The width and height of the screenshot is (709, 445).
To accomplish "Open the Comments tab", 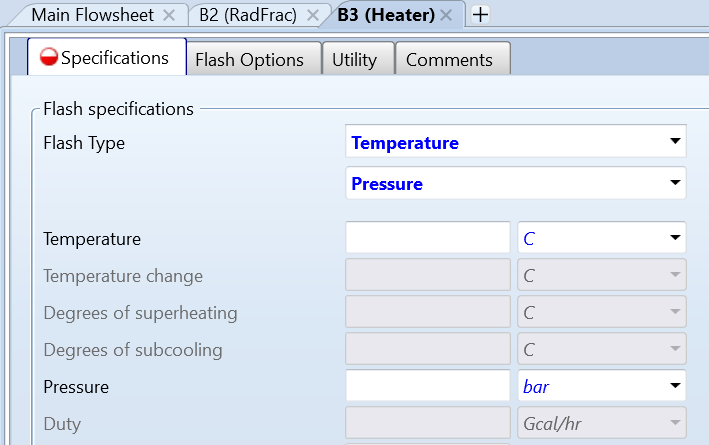I will [x=452, y=59].
